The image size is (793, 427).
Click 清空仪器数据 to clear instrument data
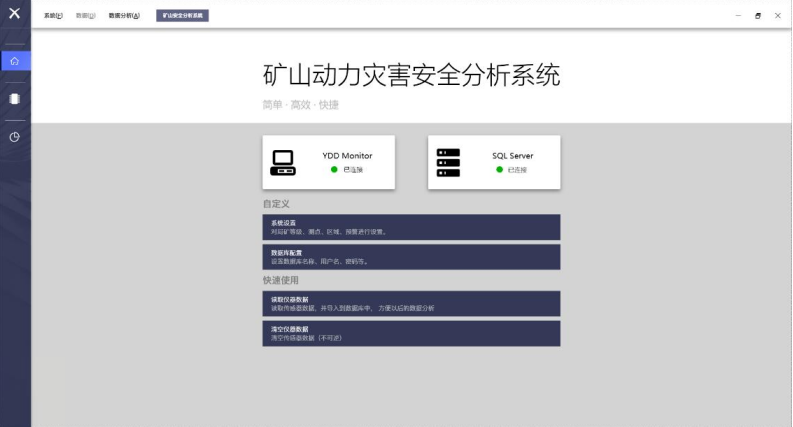(x=411, y=333)
